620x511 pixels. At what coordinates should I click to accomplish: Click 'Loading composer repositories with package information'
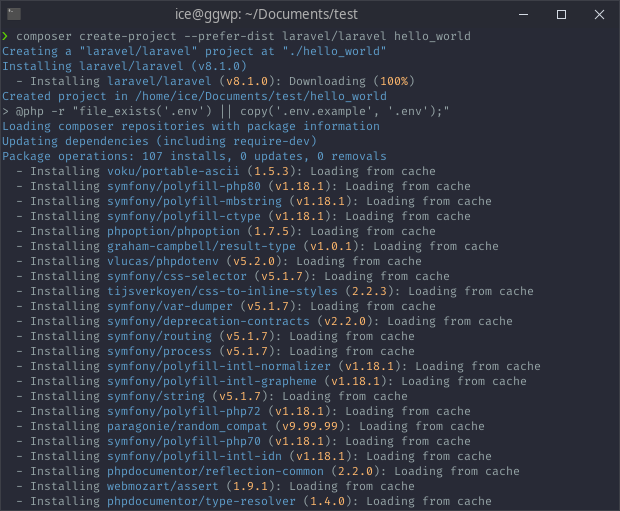coord(191,126)
